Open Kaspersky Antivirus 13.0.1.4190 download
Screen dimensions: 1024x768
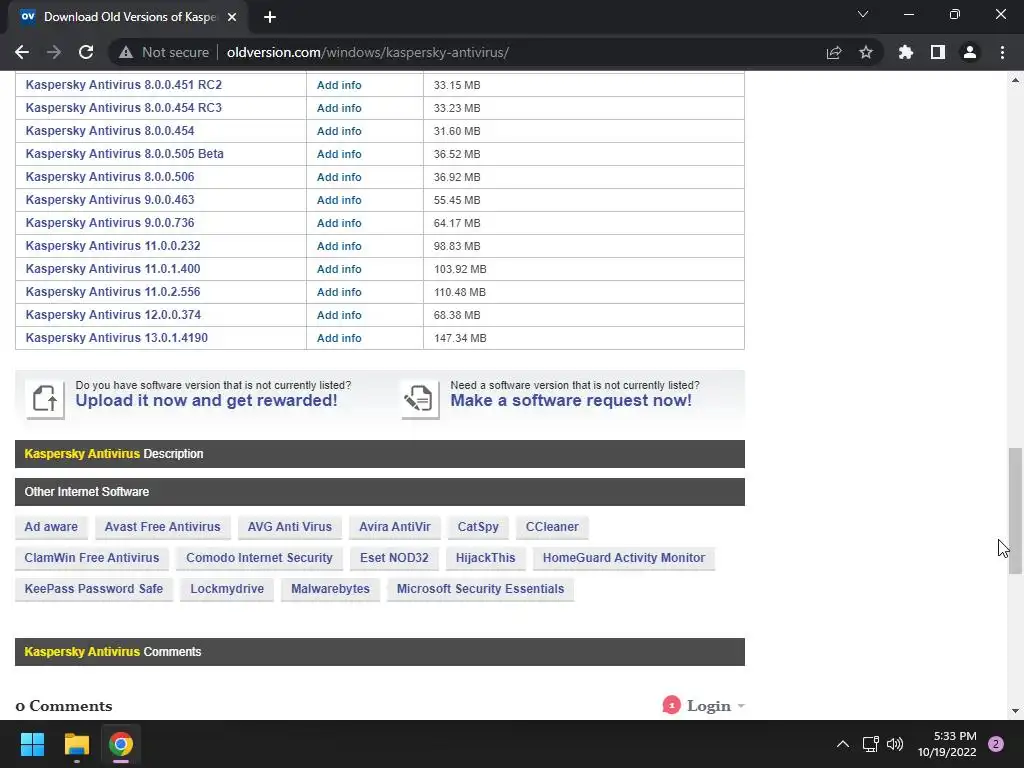[x=116, y=338]
